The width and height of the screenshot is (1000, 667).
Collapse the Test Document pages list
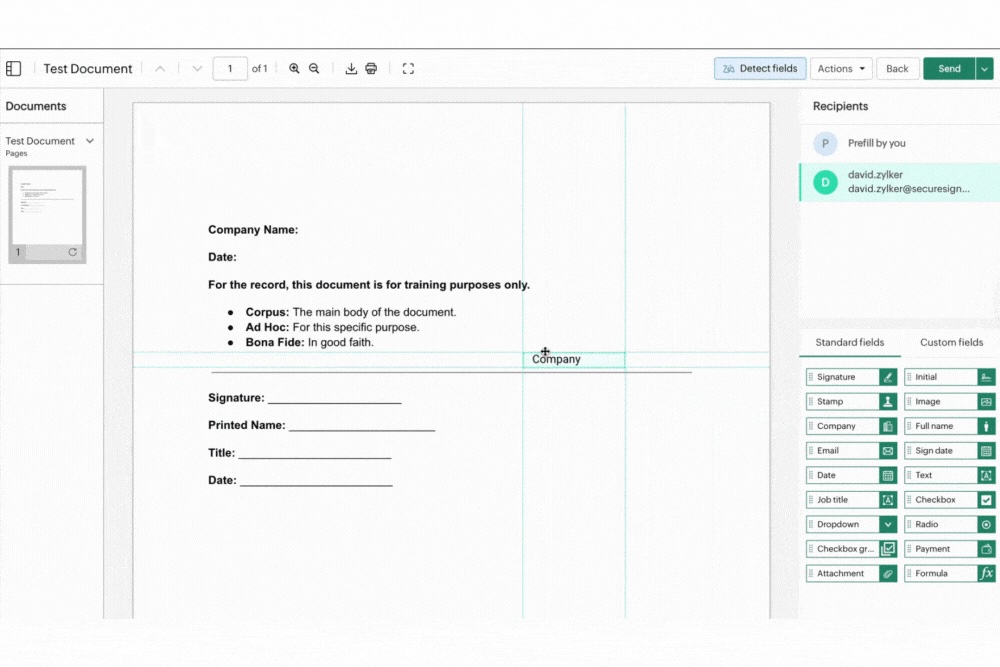(x=90, y=141)
